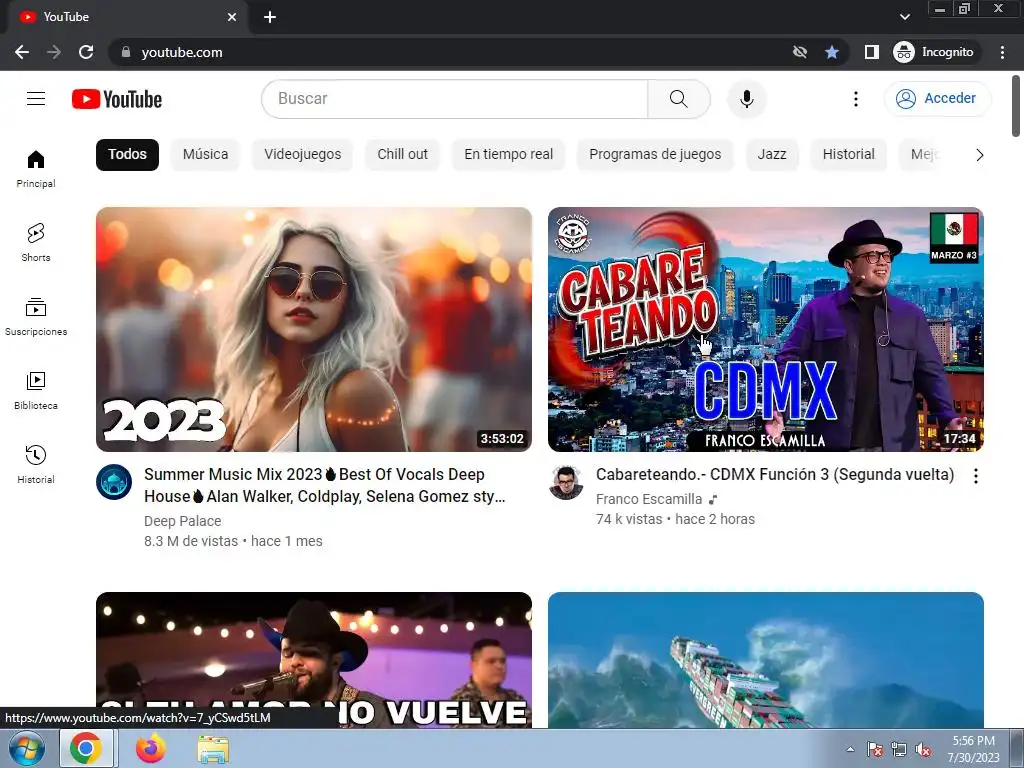Click the third-party cookies blocked eye icon
The width and height of the screenshot is (1024, 768).
[799, 52]
